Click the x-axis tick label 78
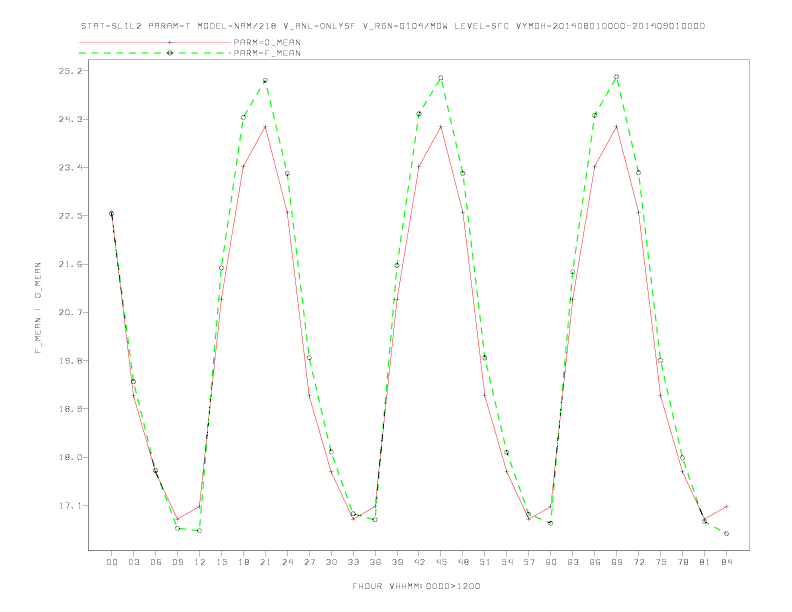Screen dimensions: 792x612 coord(682,562)
